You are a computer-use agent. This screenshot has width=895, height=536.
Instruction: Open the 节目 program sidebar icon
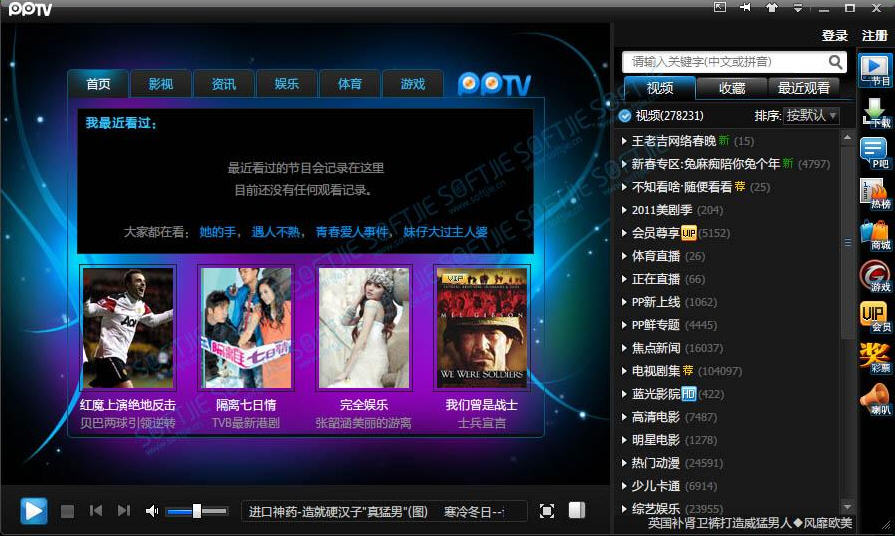[x=875, y=70]
